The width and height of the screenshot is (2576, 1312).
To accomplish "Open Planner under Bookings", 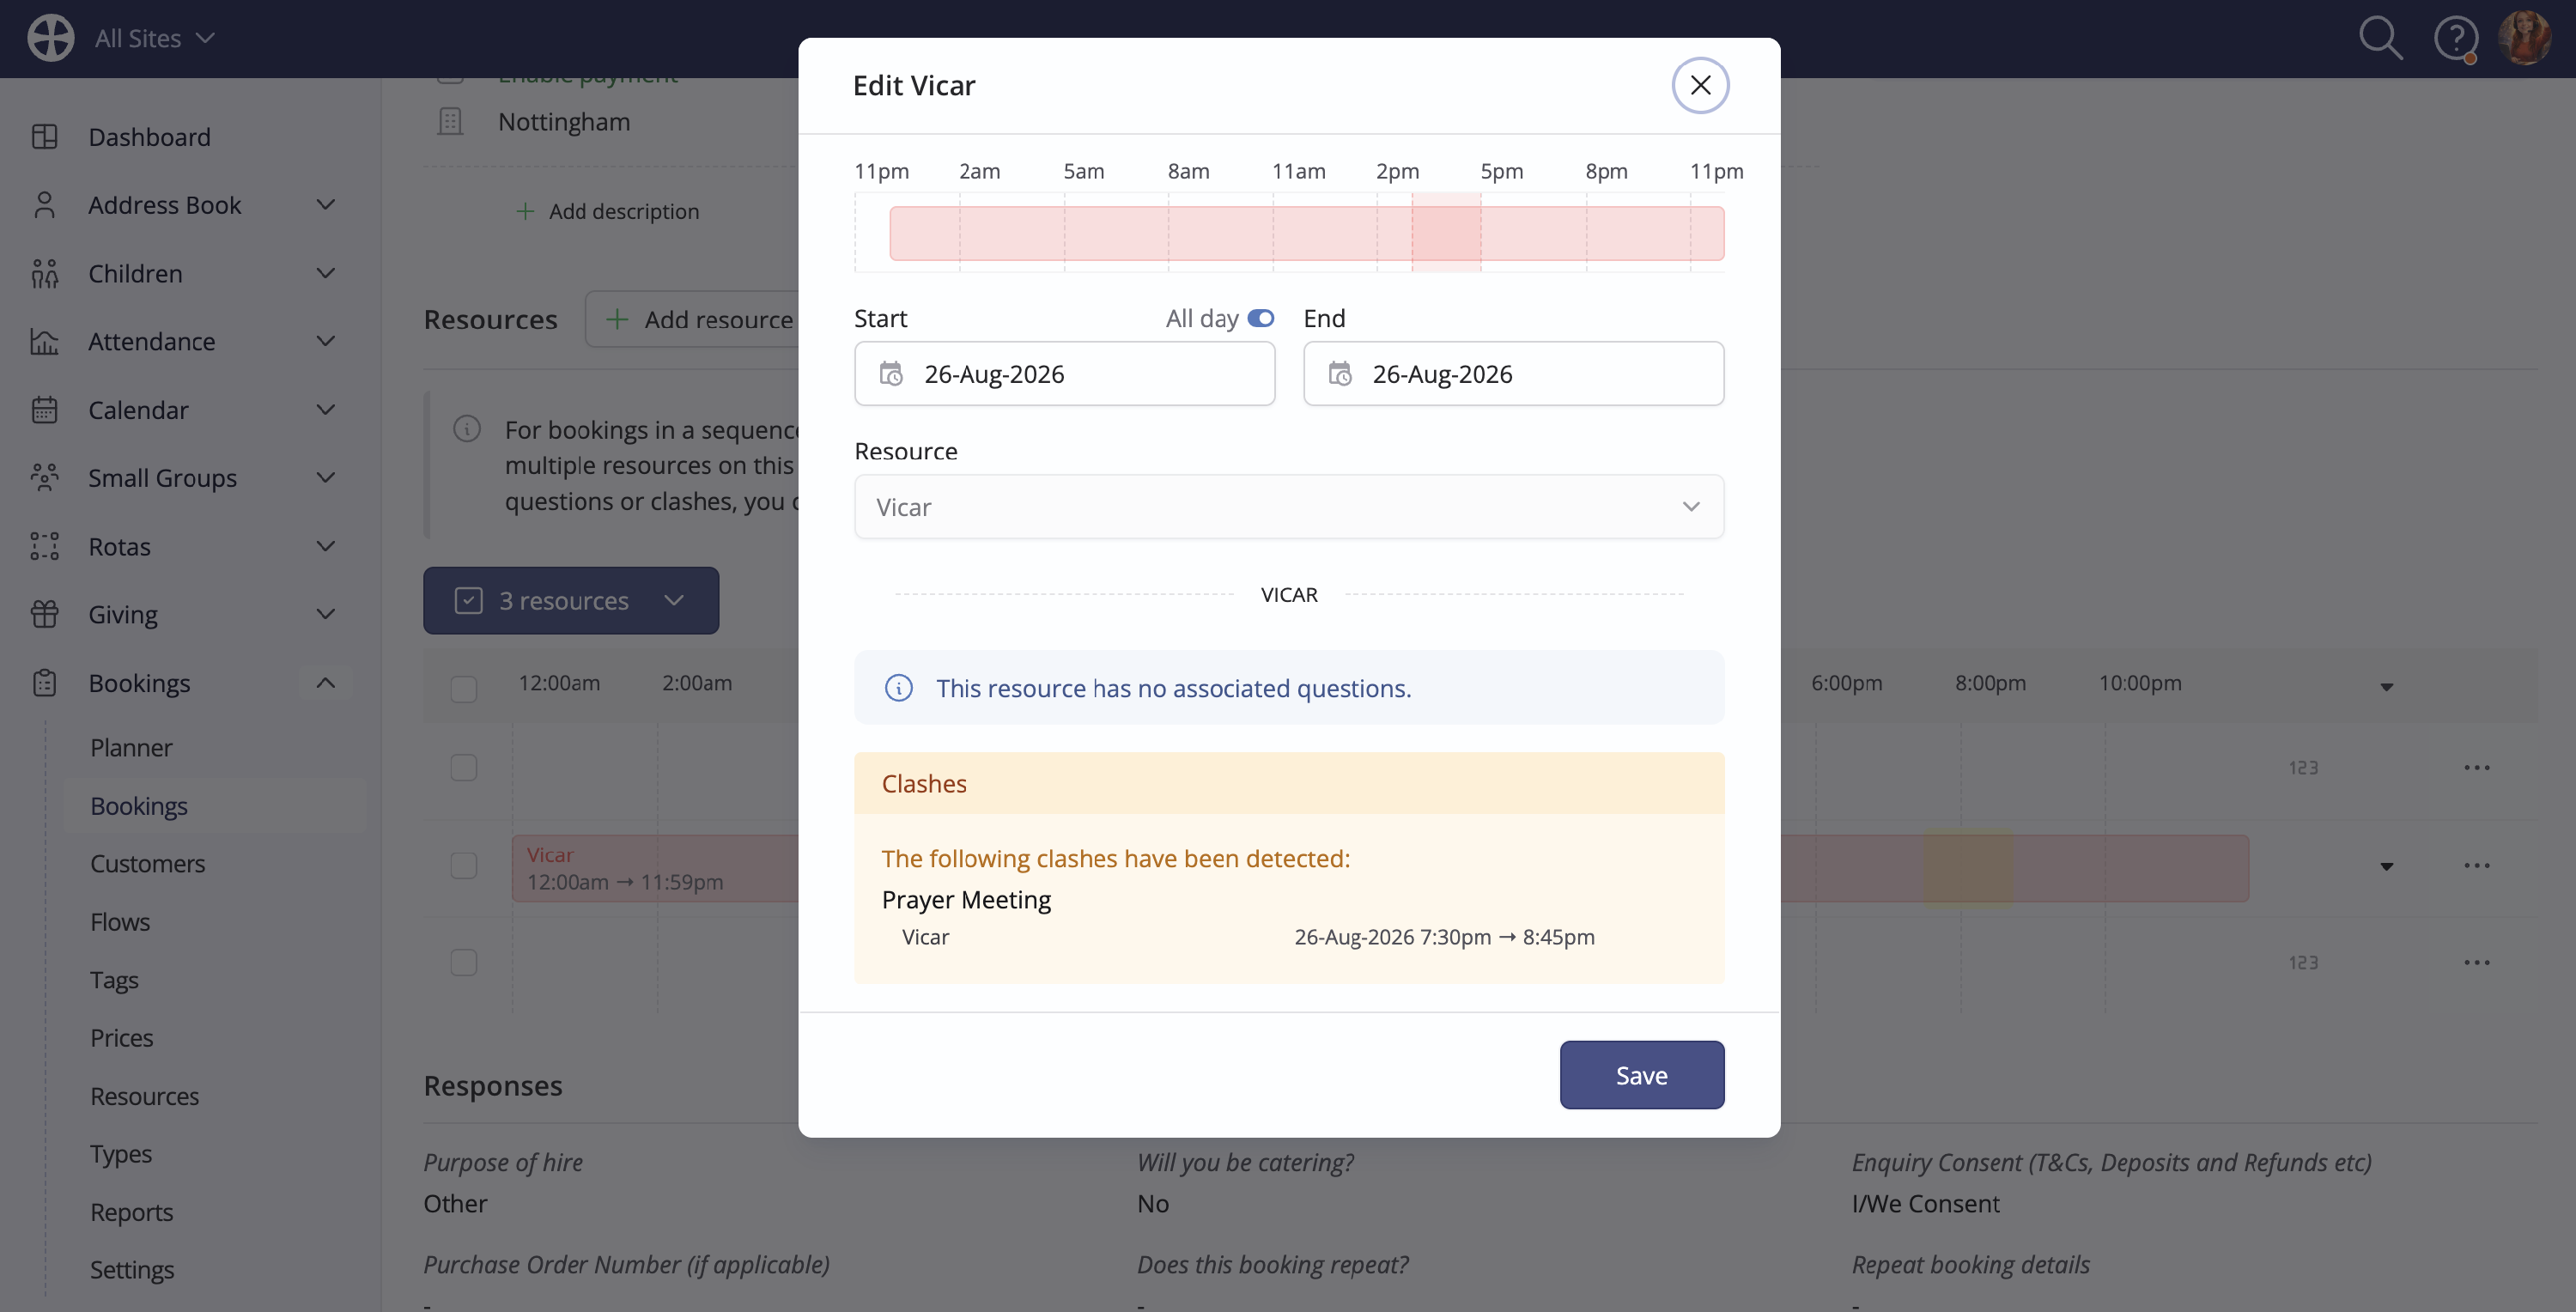I will (x=131, y=747).
